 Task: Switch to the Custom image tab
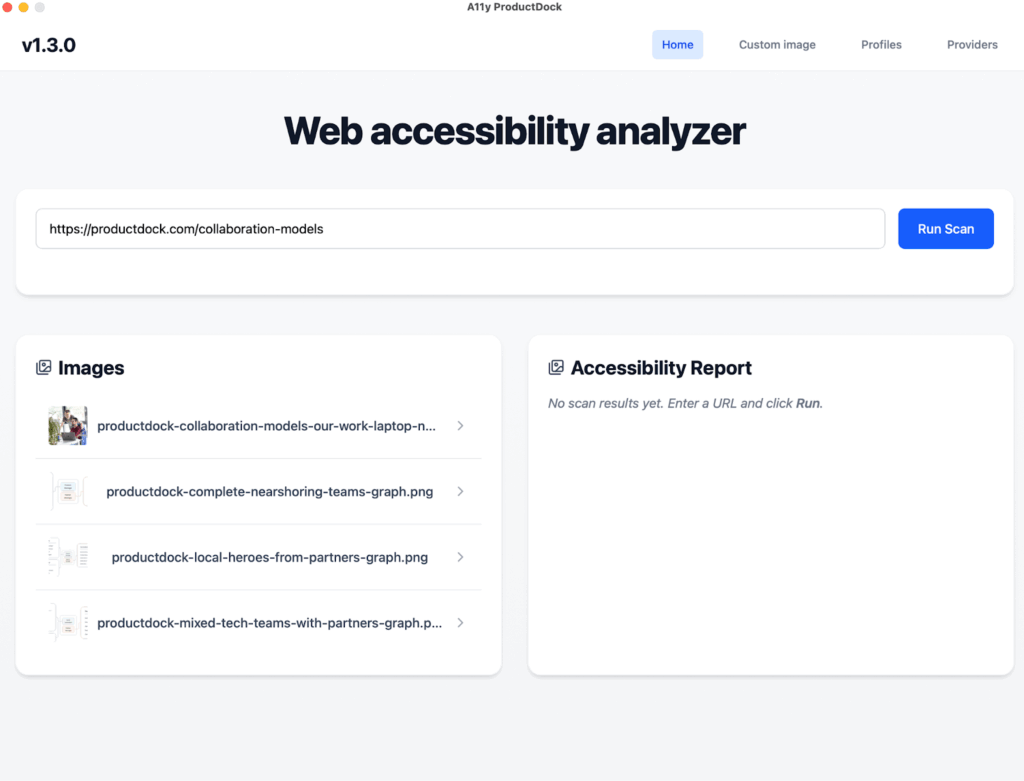pos(777,44)
